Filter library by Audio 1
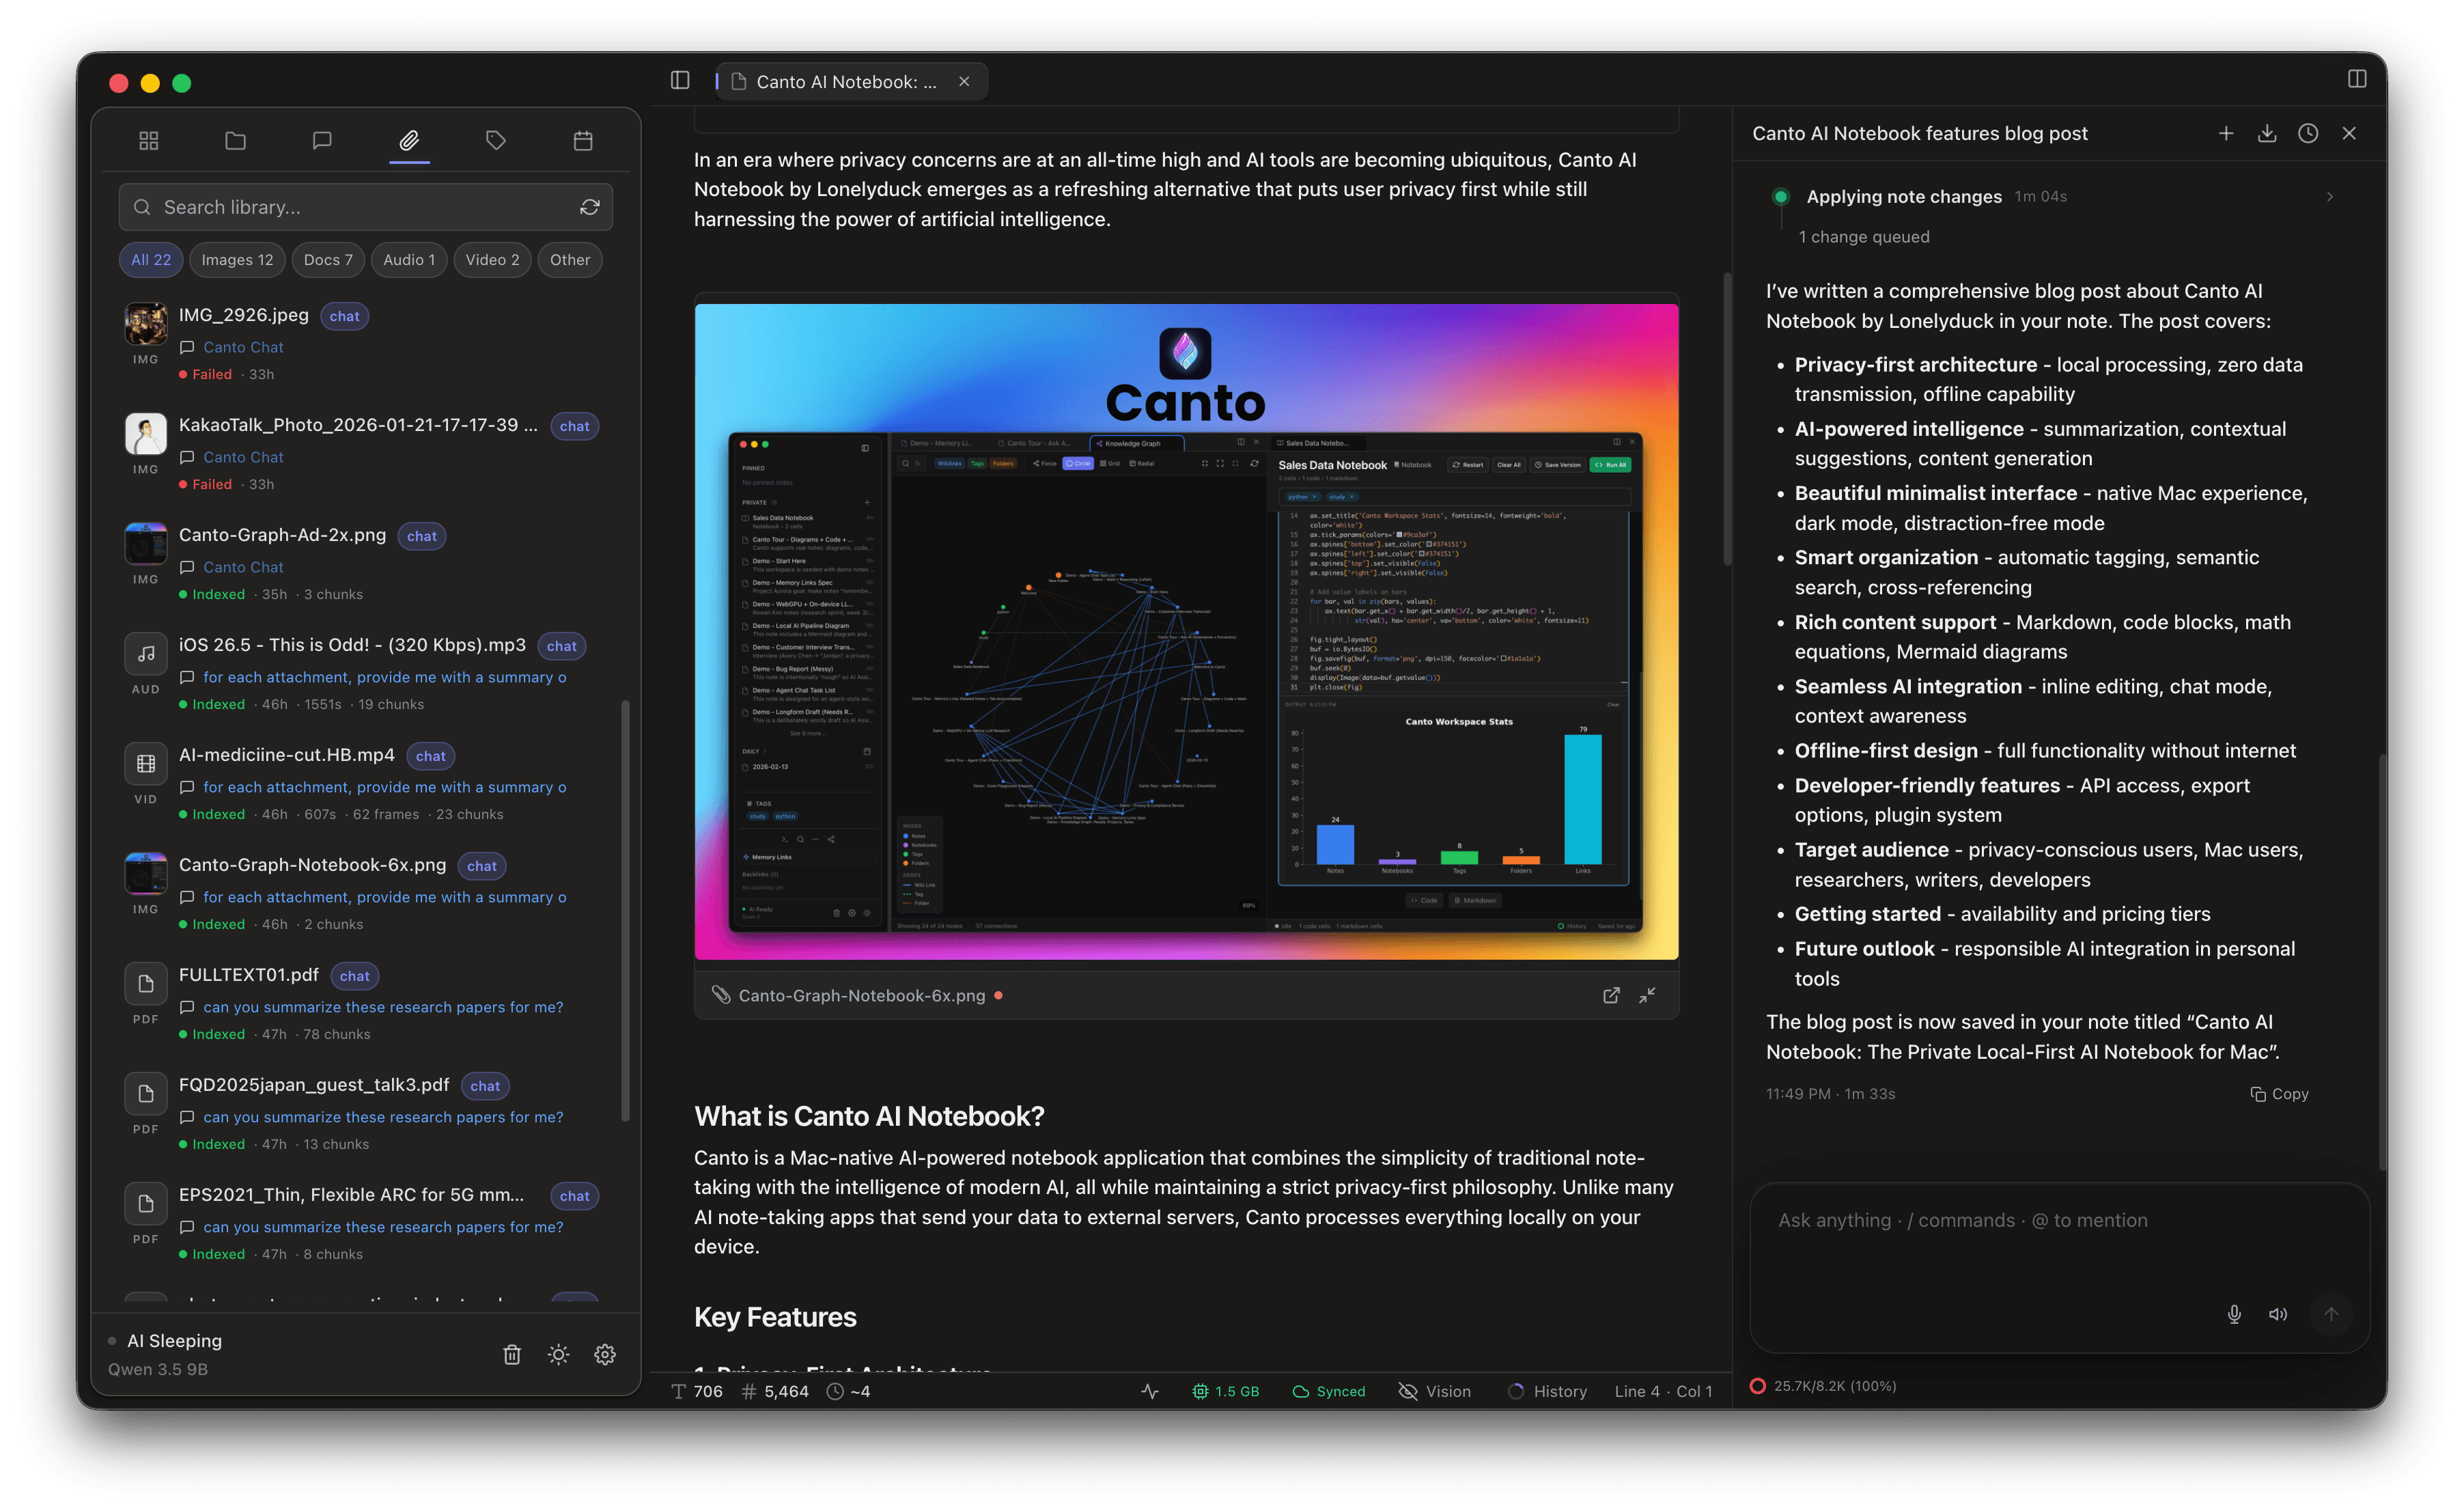Viewport: 2464px width, 1511px height. coord(409,260)
